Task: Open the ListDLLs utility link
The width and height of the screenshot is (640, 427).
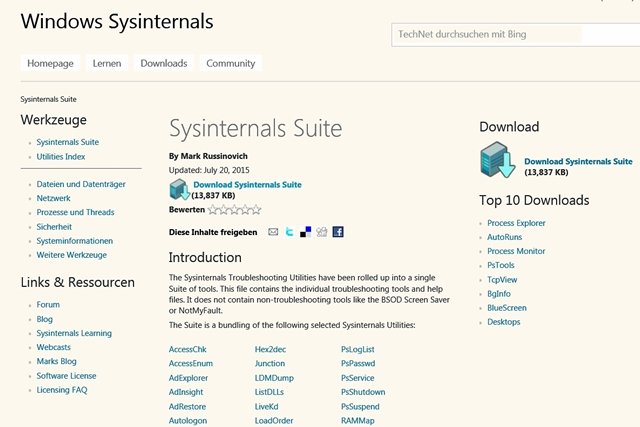Action: point(269,392)
